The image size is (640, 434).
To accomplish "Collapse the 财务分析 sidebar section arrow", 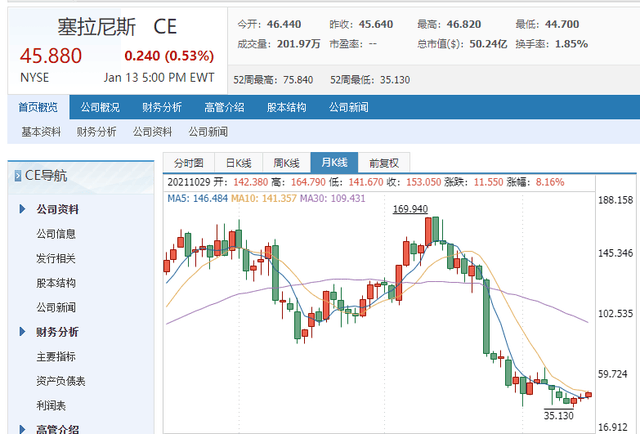I will [x=22, y=332].
